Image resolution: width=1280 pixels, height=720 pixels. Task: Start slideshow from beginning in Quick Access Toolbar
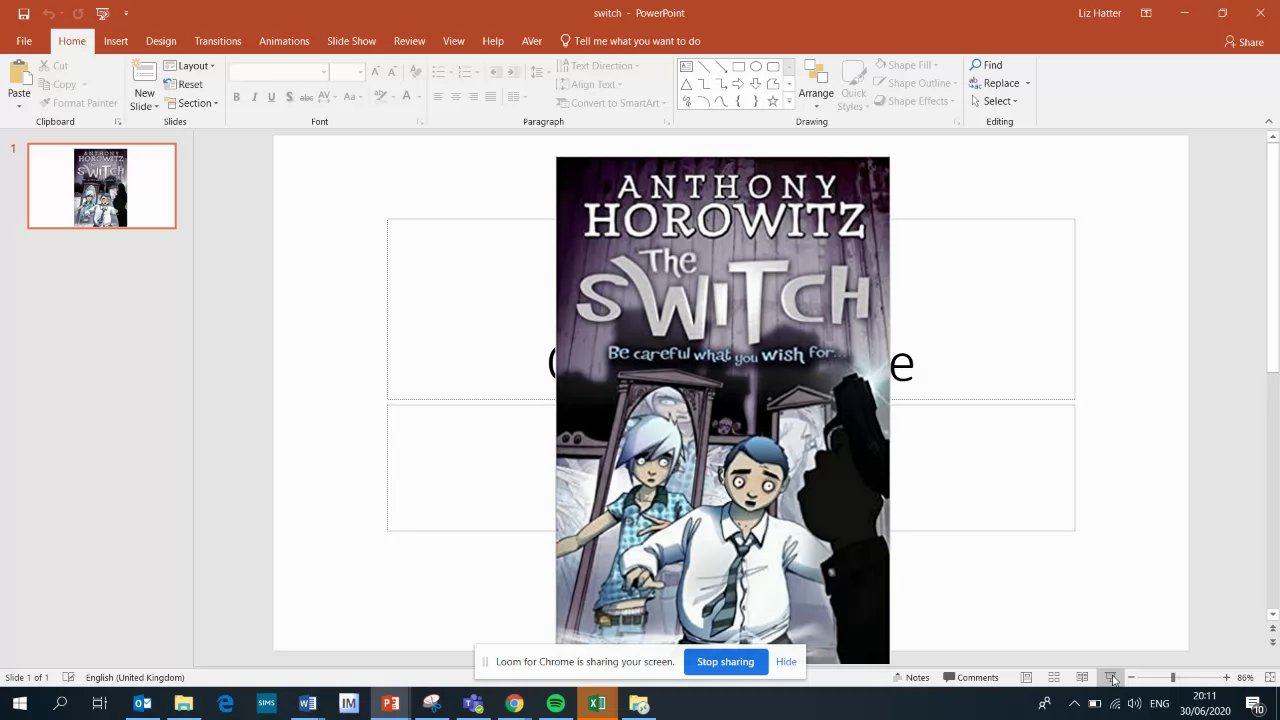pyautogui.click(x=102, y=14)
